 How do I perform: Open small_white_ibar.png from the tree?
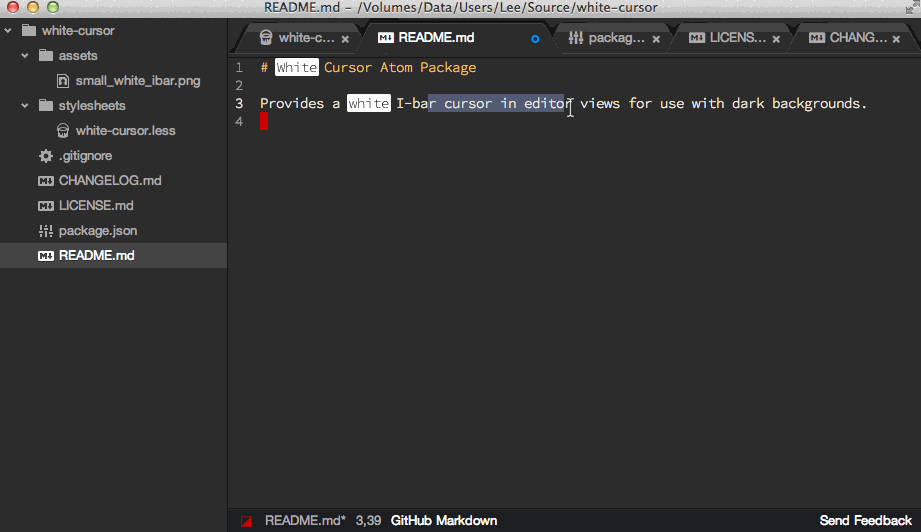tap(138, 81)
